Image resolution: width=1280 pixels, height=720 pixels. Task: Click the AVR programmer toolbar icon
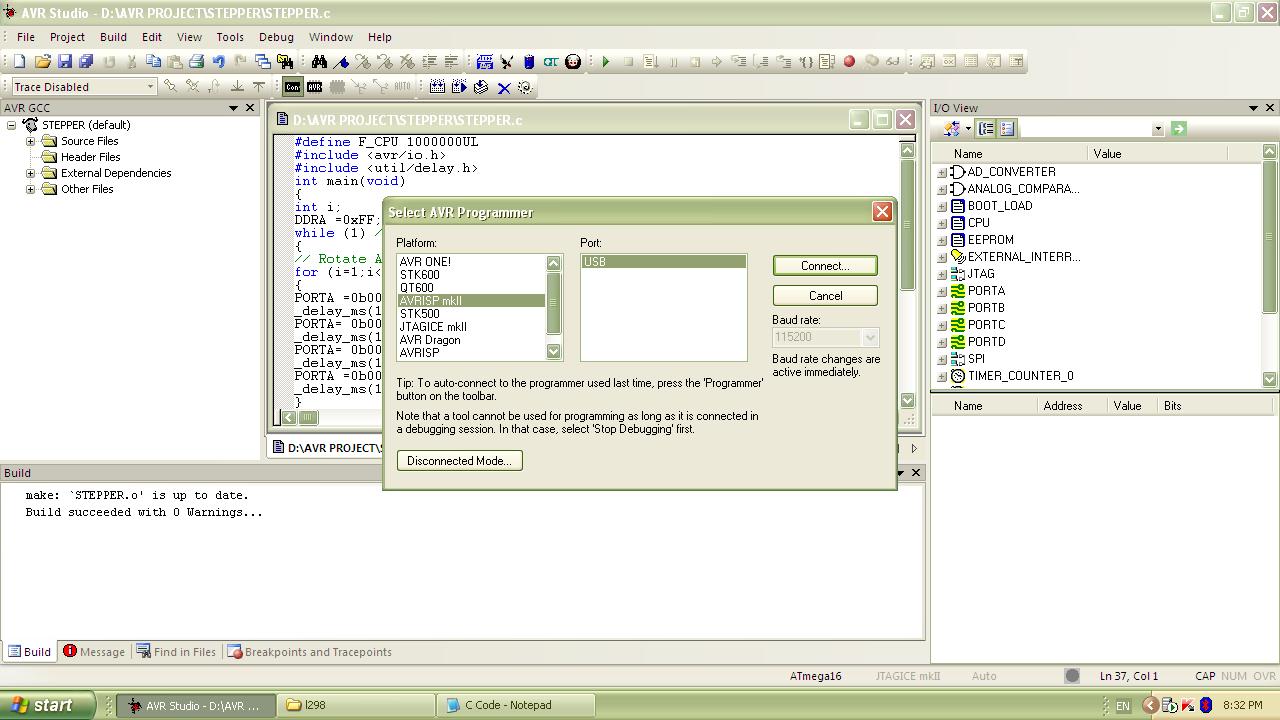315,87
